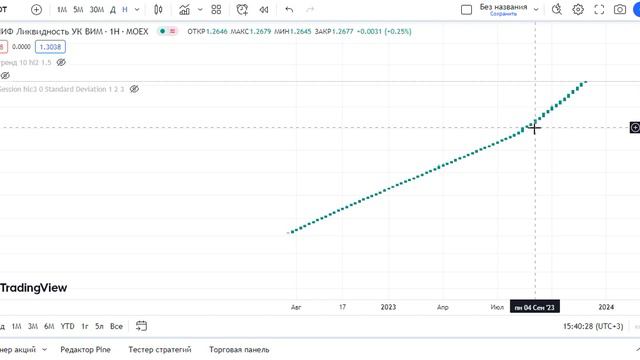
Task: Open the chart type candles selector
Action: click(158, 9)
